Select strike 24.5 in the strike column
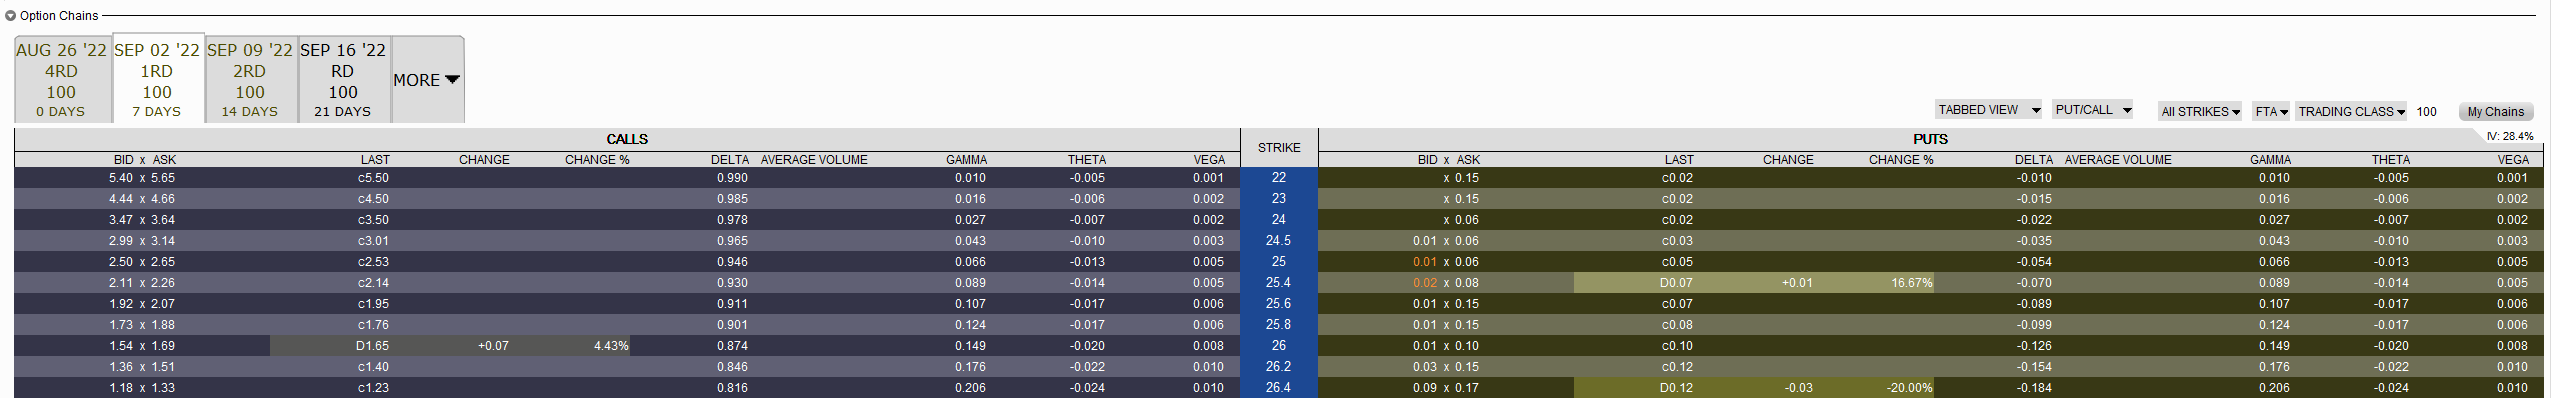 click(1279, 241)
